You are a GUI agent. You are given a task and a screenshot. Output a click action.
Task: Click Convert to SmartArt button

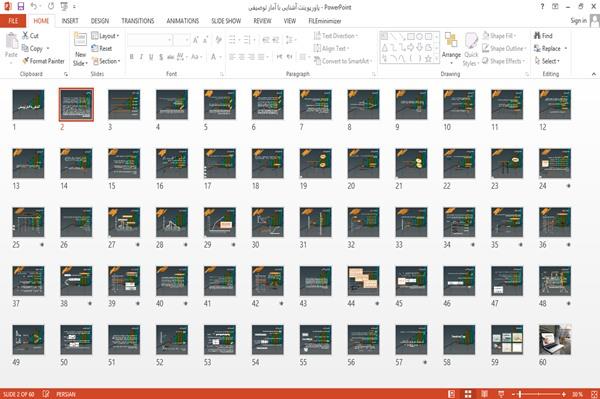(x=343, y=61)
